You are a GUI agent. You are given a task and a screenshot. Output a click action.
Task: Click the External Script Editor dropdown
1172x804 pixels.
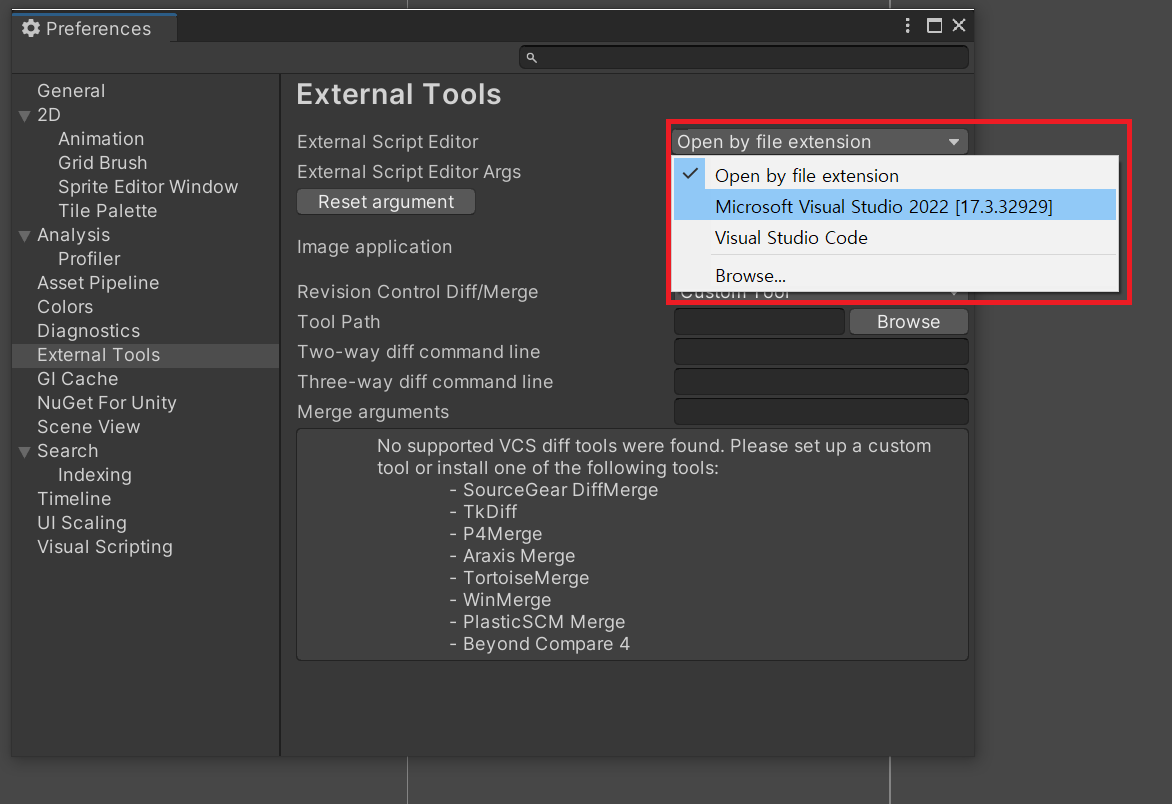point(819,142)
